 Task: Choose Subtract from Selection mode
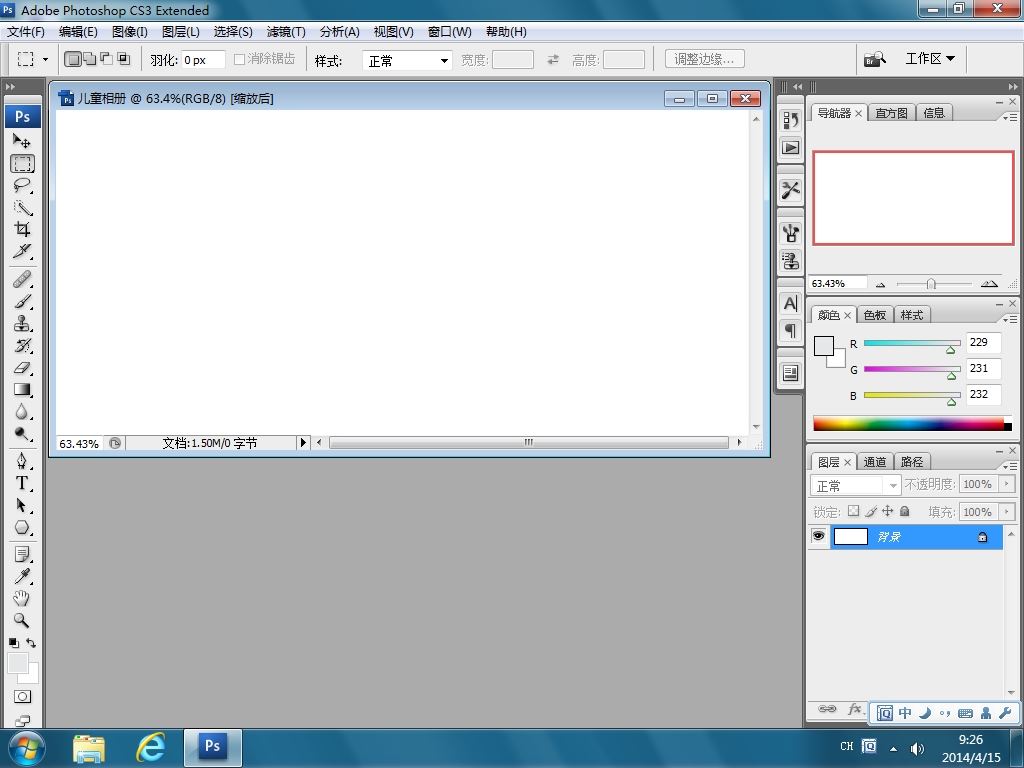(x=106, y=59)
